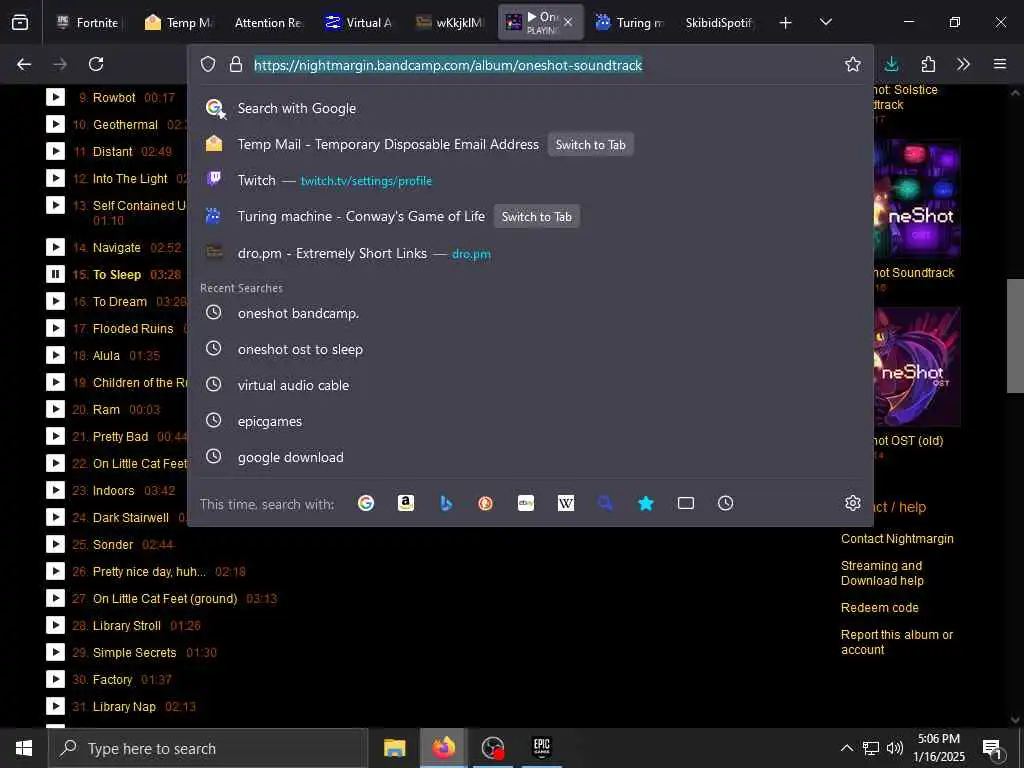Open the Firefox hamburger application menu

click(x=1000, y=64)
